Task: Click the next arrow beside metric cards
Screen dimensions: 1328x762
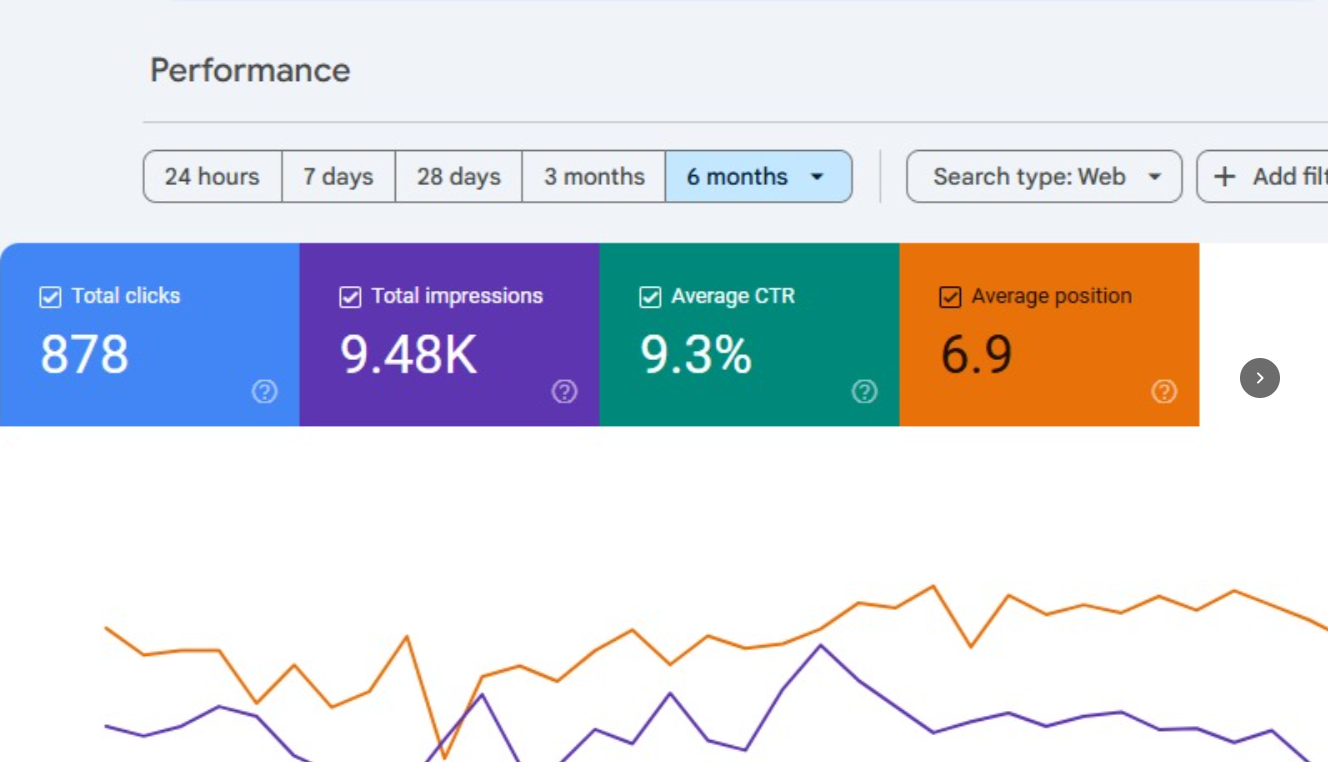Action: tap(1259, 378)
